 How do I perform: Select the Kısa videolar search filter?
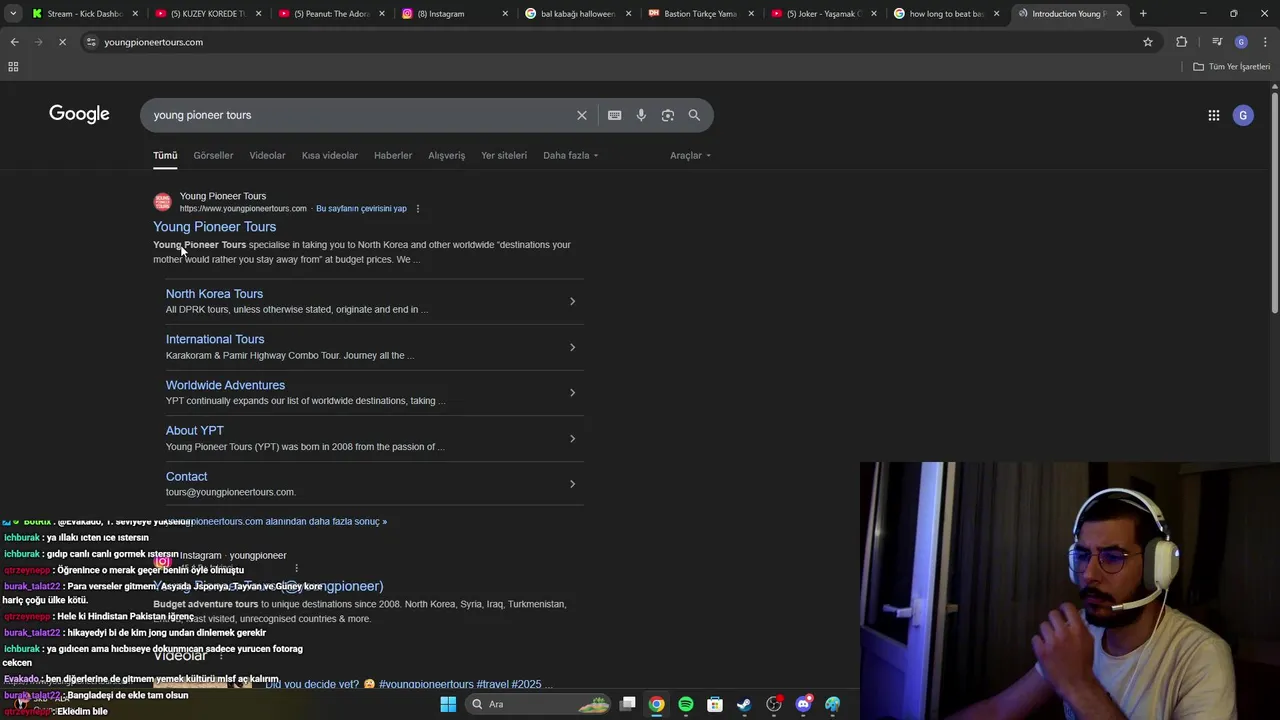click(x=330, y=155)
